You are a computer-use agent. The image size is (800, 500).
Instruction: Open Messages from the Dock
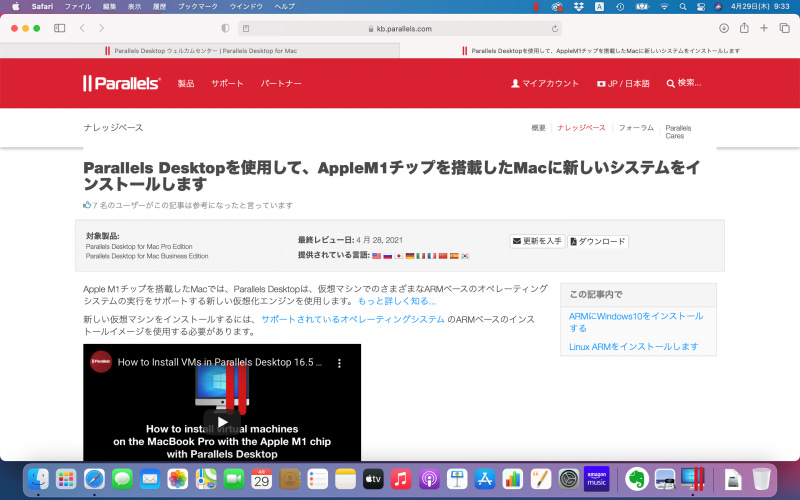(122, 479)
